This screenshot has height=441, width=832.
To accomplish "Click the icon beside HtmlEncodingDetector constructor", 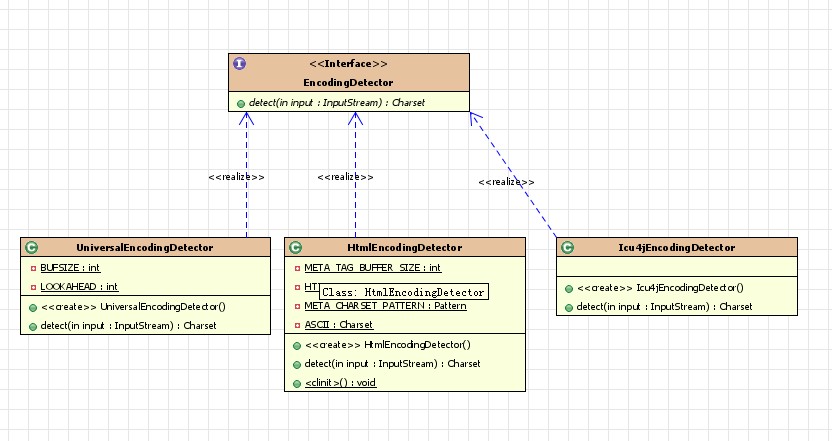I will point(297,346).
